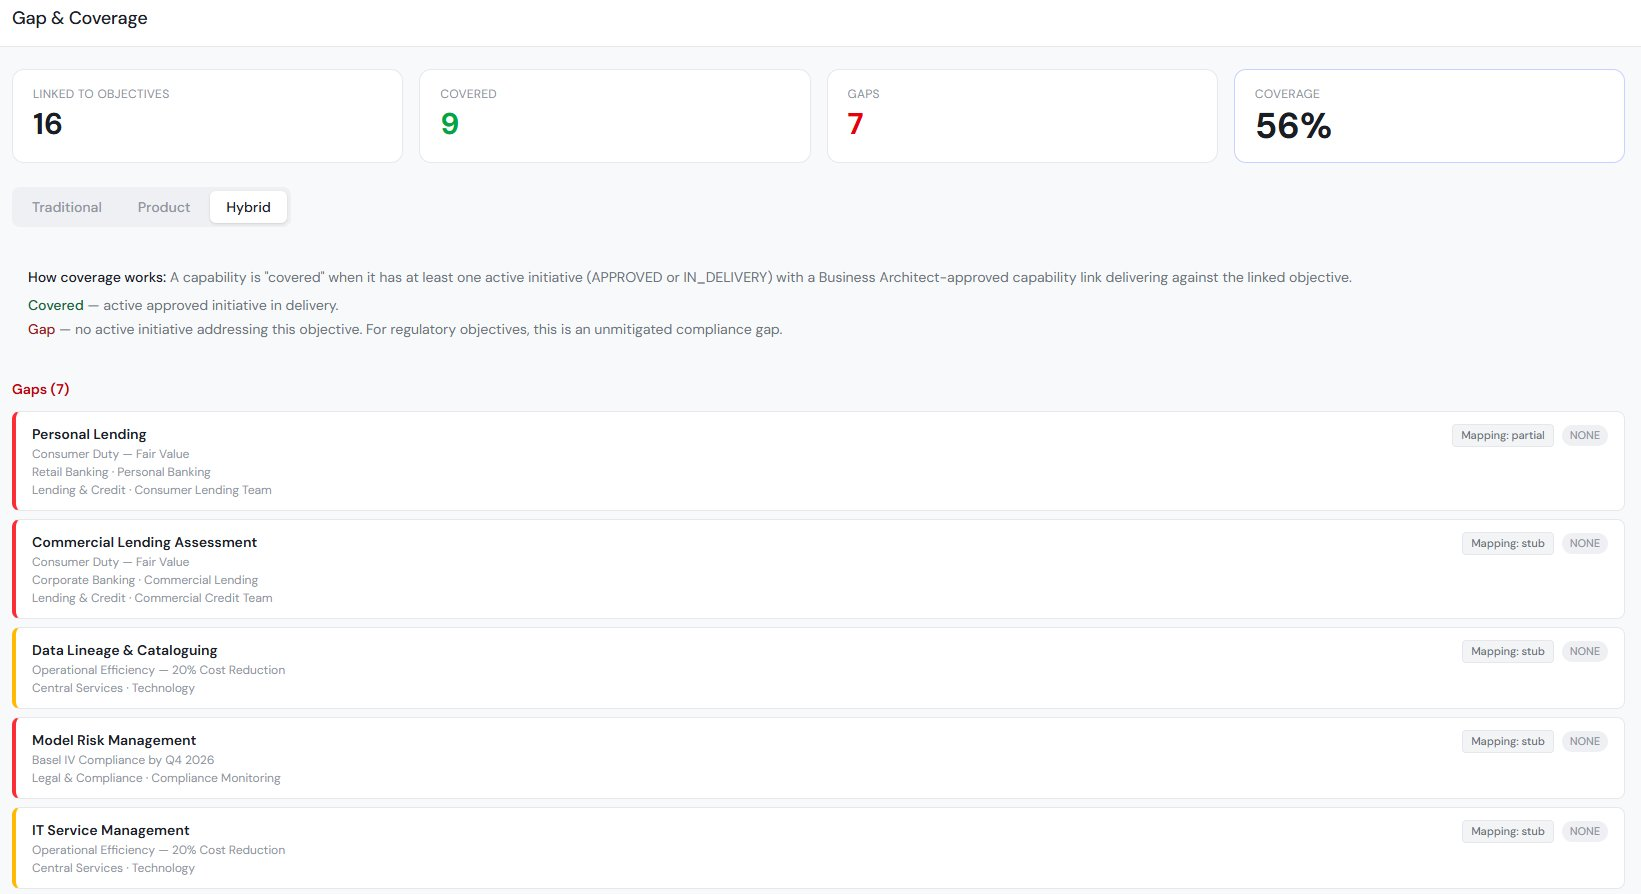Image resolution: width=1641 pixels, height=894 pixels.
Task: Click the Gaps (7) section heading
Action: coord(41,389)
